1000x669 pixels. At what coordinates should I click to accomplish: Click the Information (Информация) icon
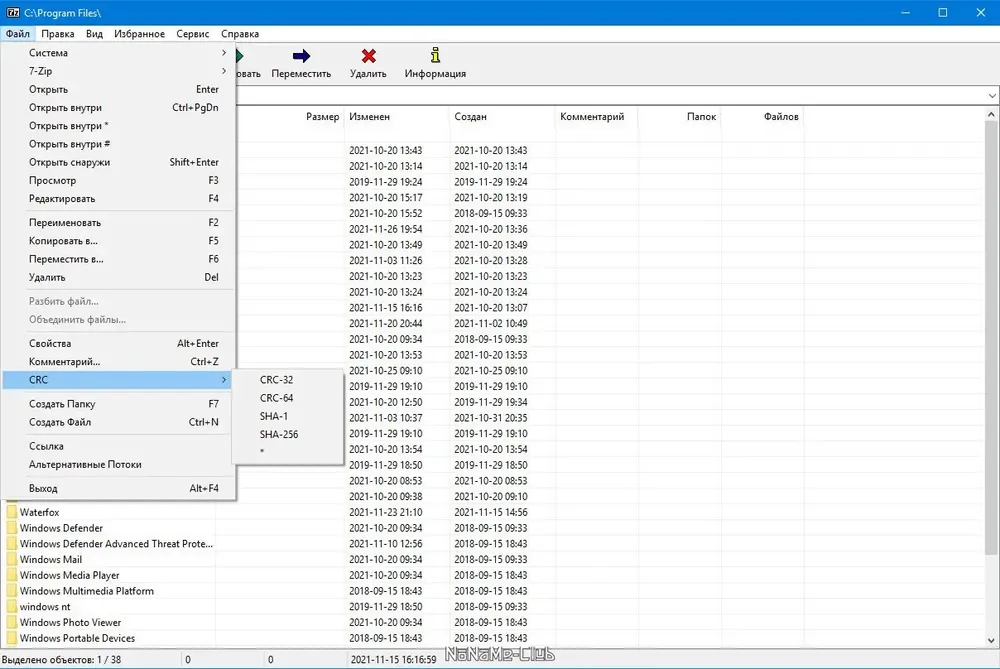coord(435,55)
